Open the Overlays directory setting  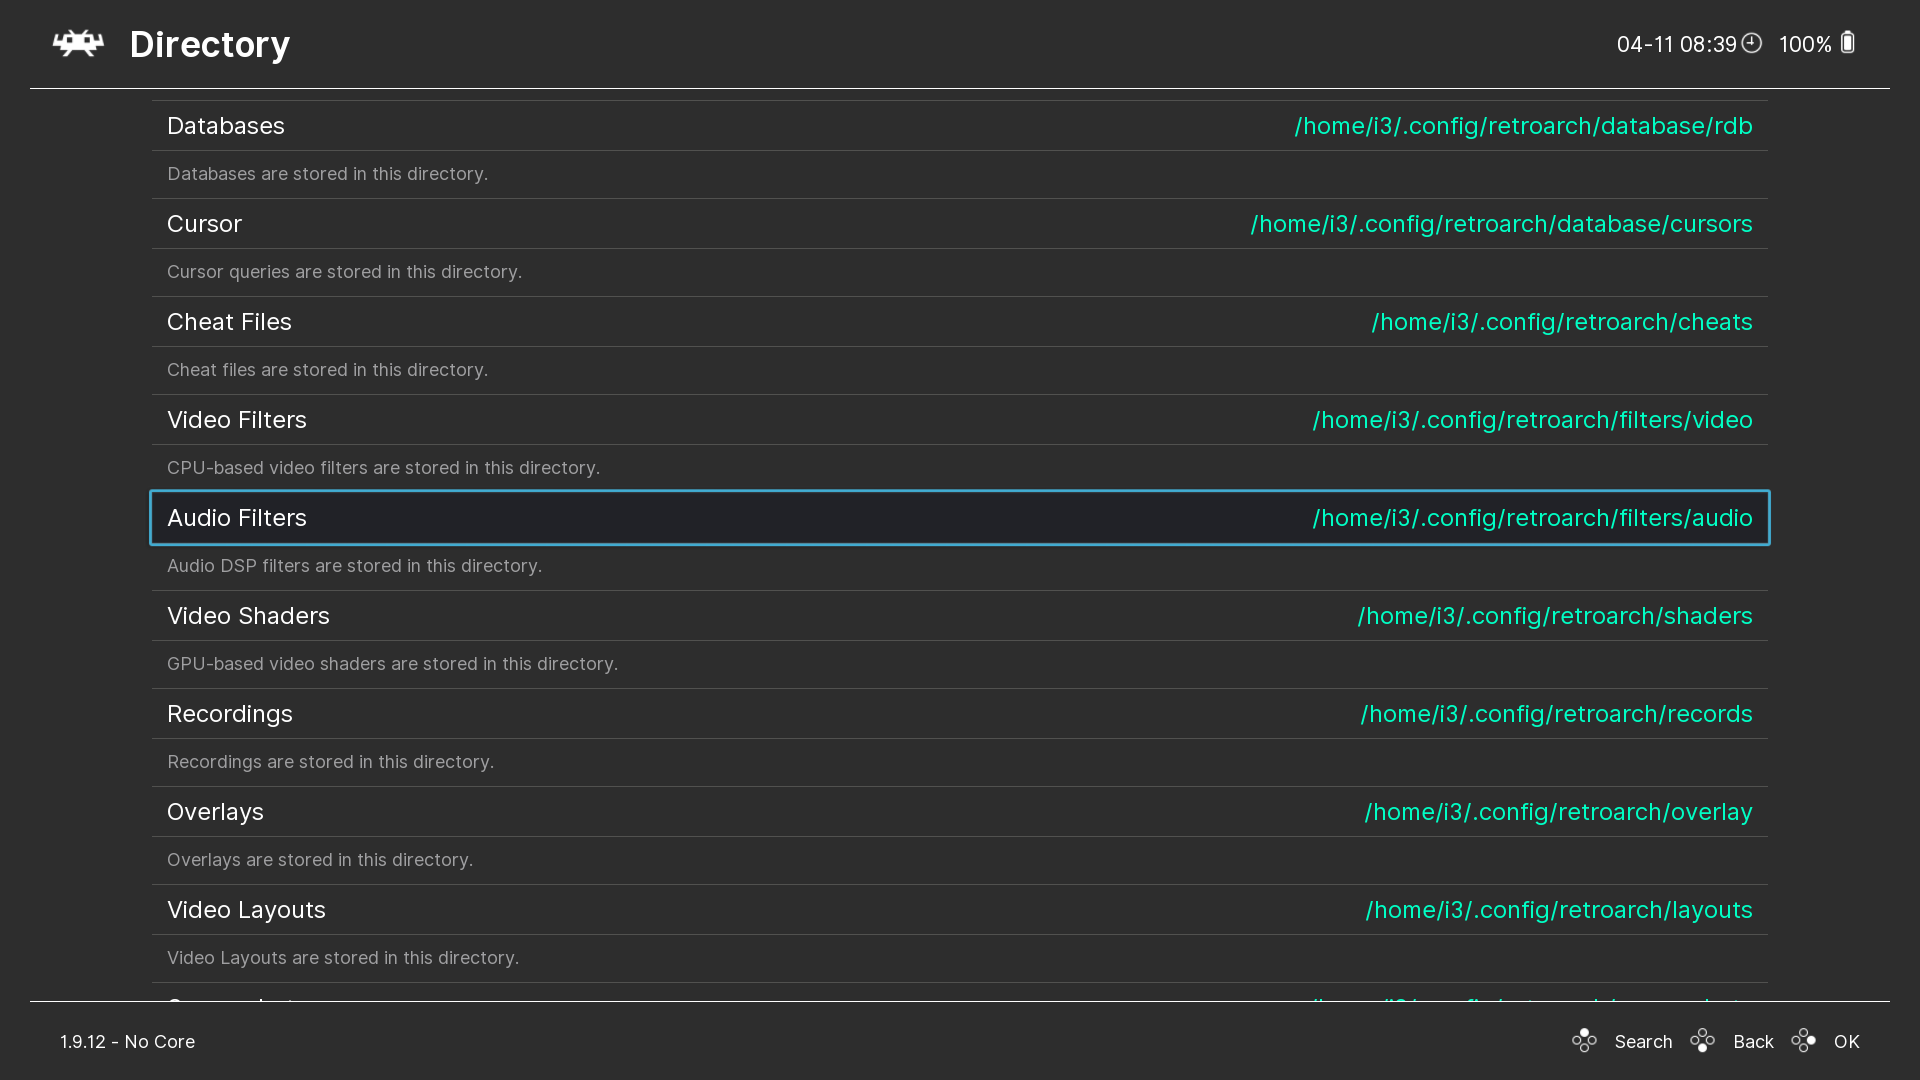pyautogui.click(x=215, y=812)
